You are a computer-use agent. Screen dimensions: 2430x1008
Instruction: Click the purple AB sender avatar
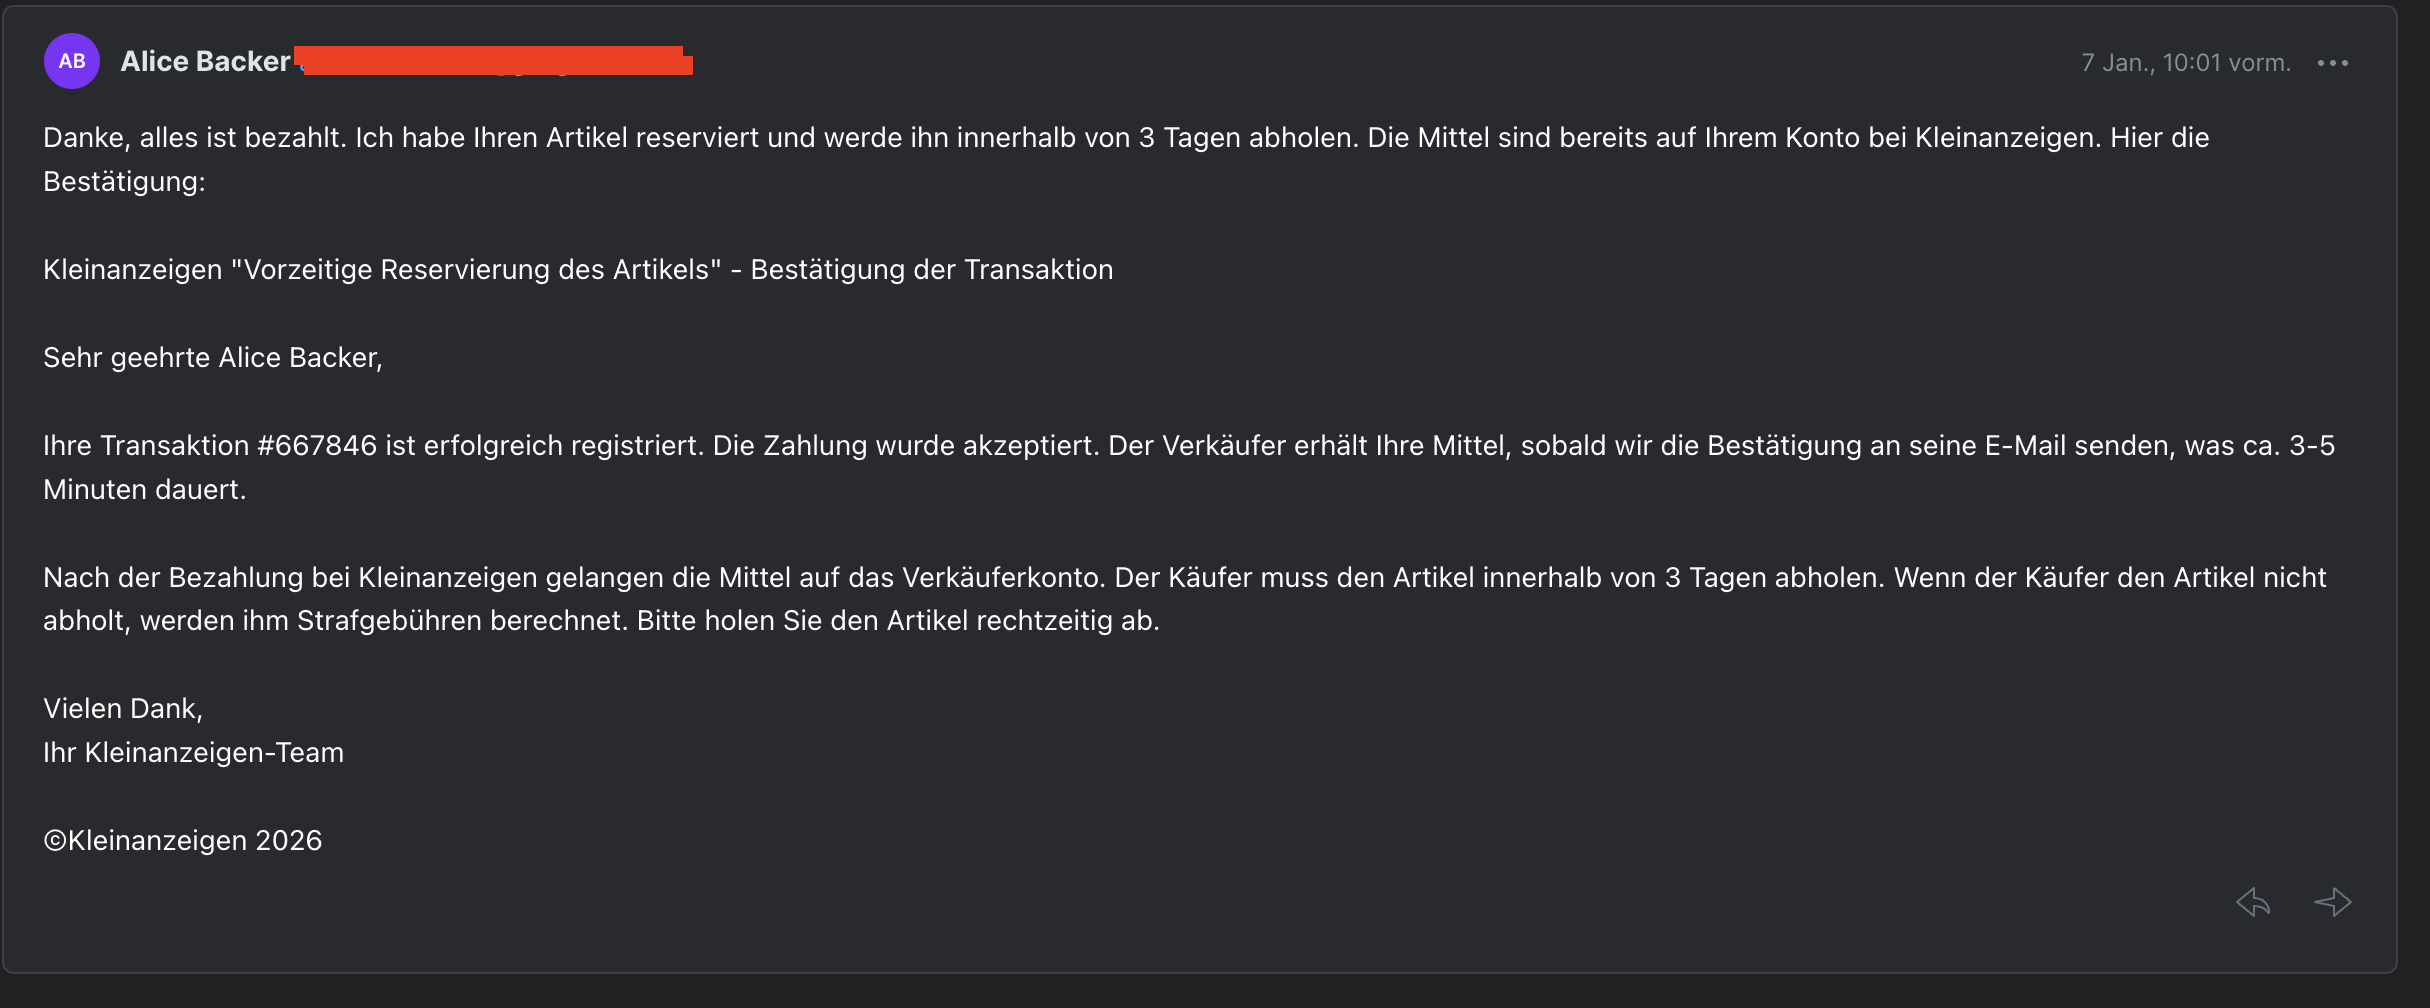tap(72, 61)
